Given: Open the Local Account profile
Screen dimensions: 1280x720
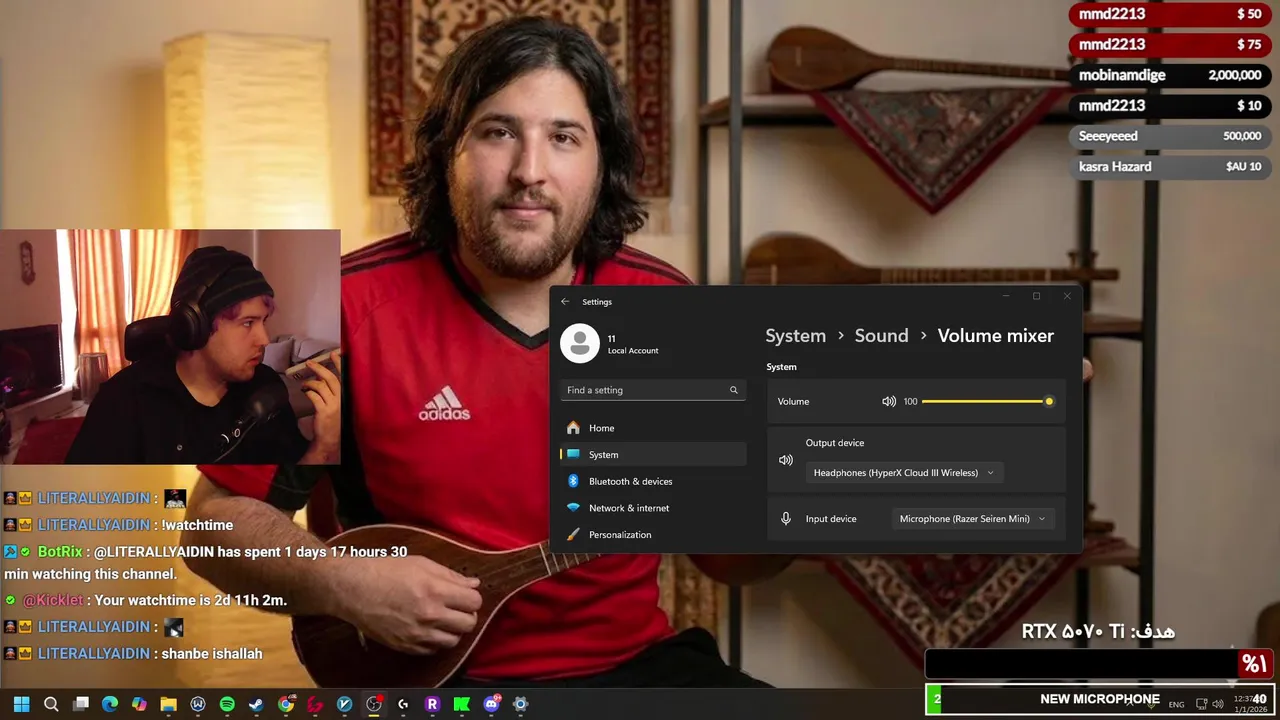Looking at the screenshot, I should coord(610,343).
